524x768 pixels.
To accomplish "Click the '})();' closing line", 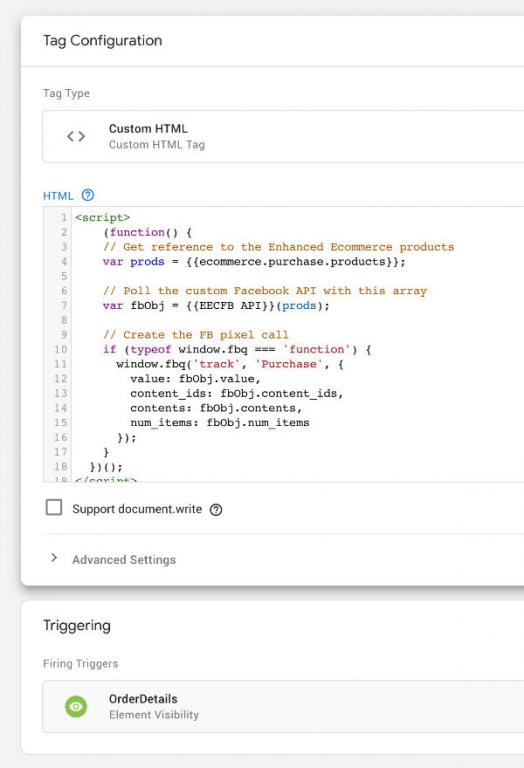I will [106, 467].
